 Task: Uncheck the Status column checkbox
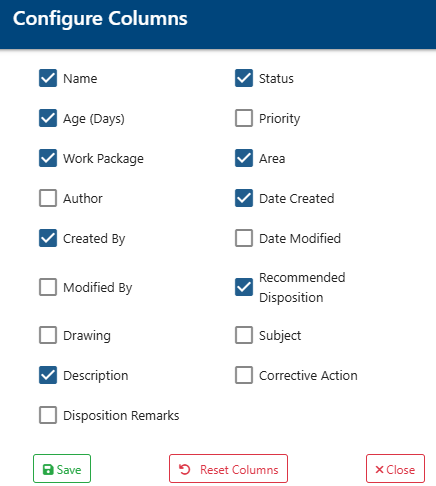(x=244, y=78)
